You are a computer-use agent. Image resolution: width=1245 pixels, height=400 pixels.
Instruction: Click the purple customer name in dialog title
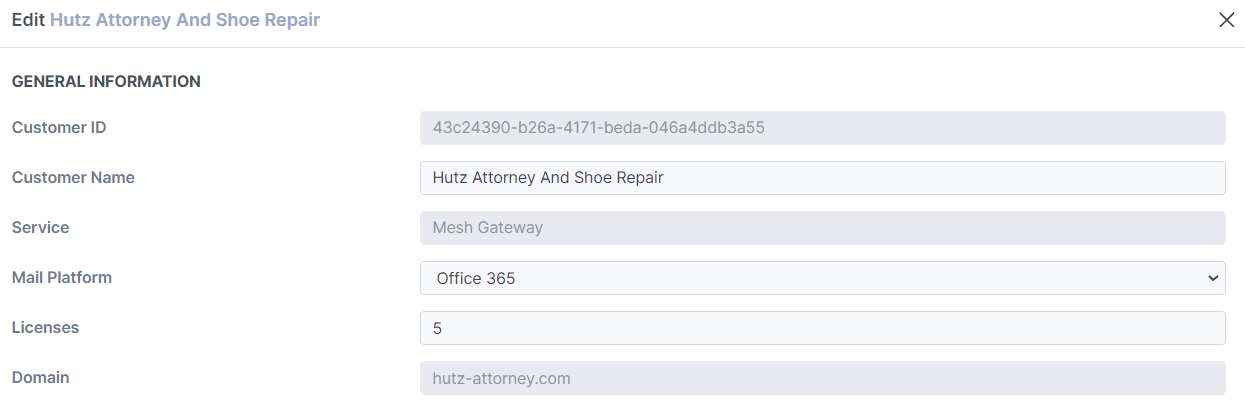(x=185, y=20)
